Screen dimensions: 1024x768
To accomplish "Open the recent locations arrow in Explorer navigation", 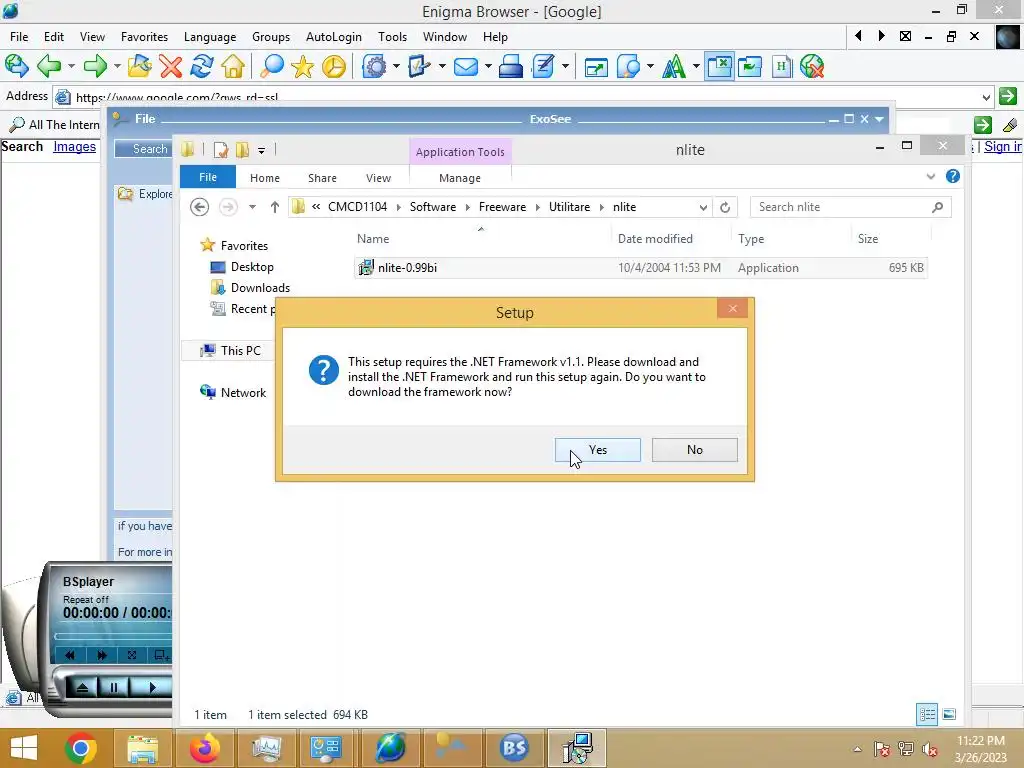I will (x=252, y=207).
